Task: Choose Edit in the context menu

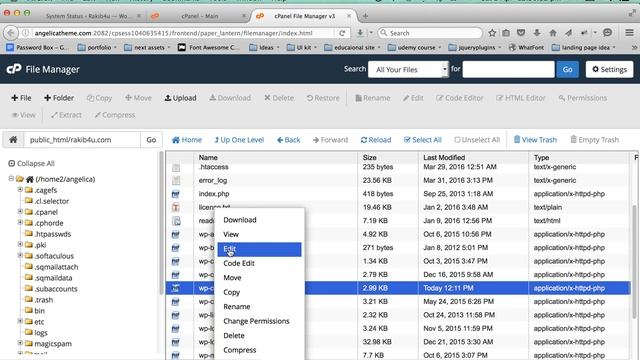Action: [x=259, y=249]
